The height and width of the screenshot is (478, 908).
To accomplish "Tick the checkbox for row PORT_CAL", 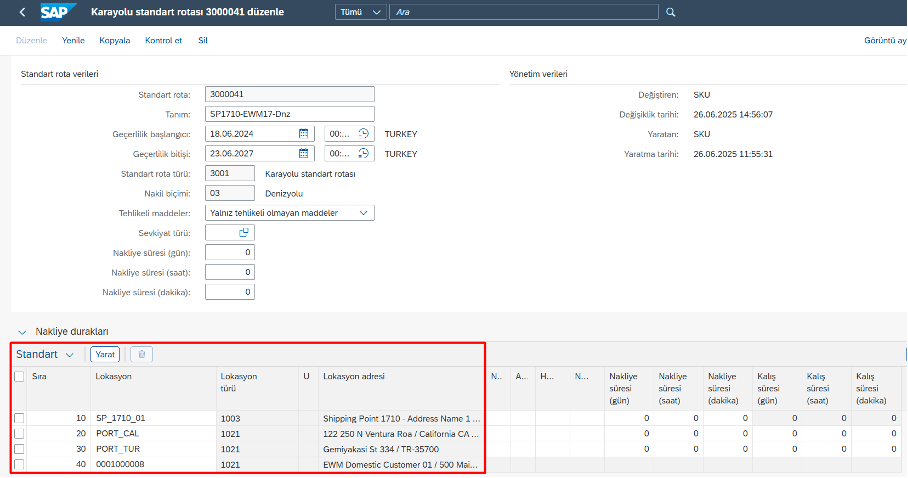I will pos(20,434).
